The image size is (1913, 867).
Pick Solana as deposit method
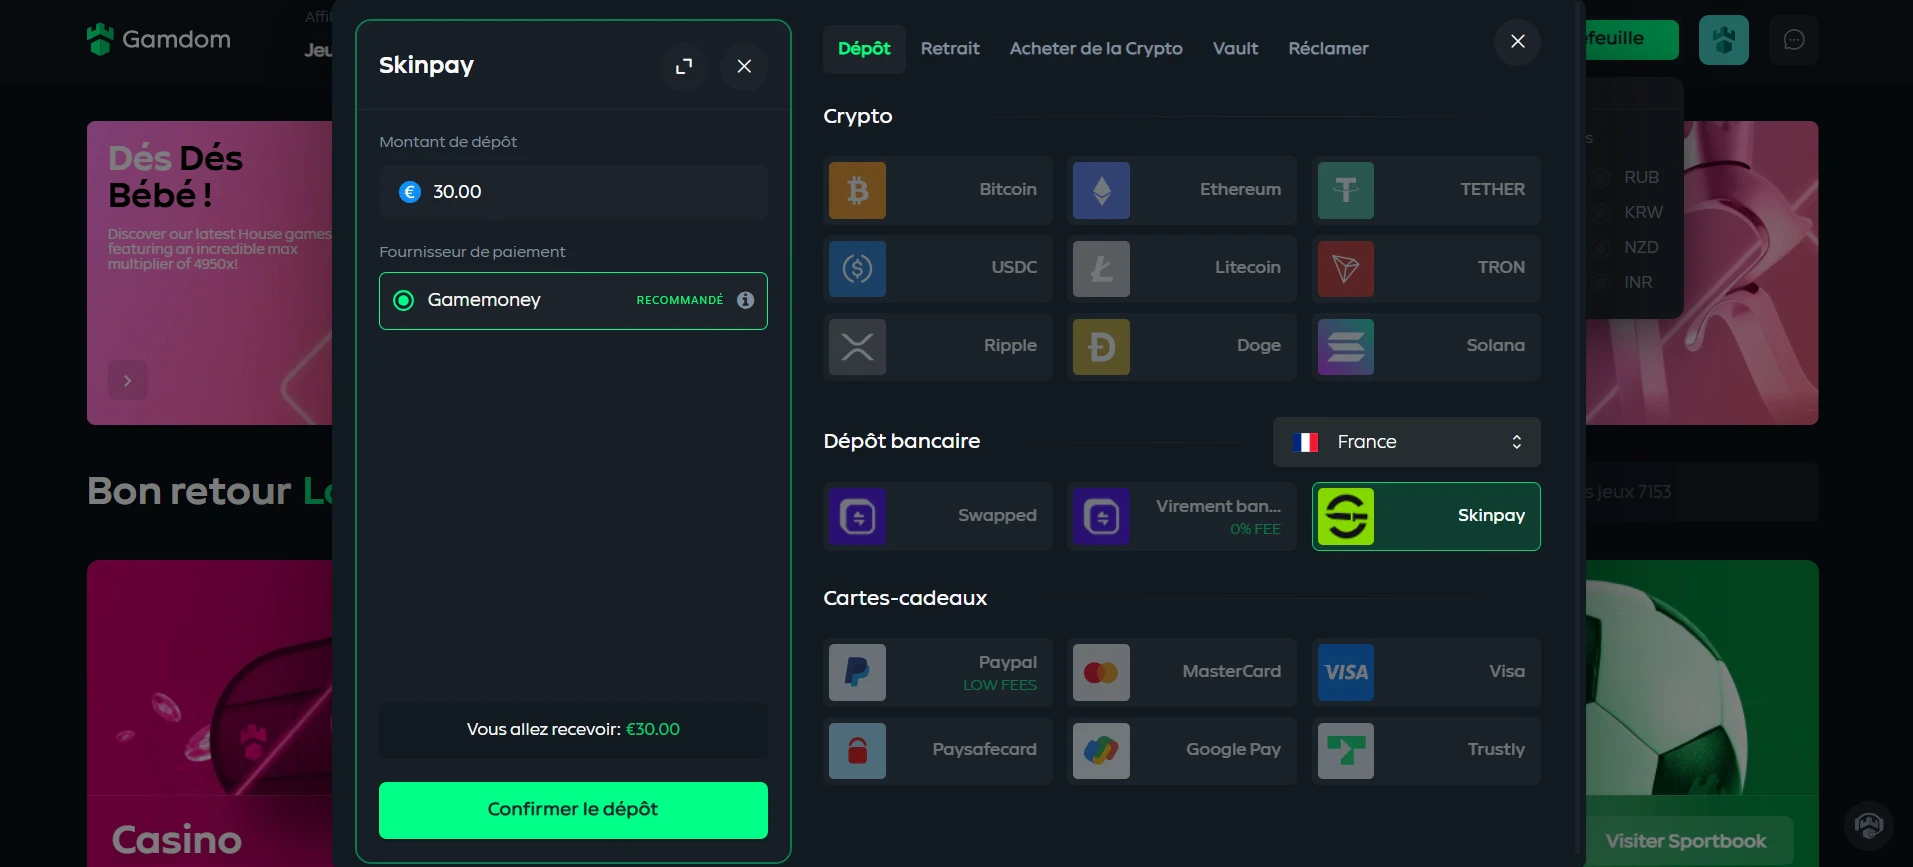1426,346
